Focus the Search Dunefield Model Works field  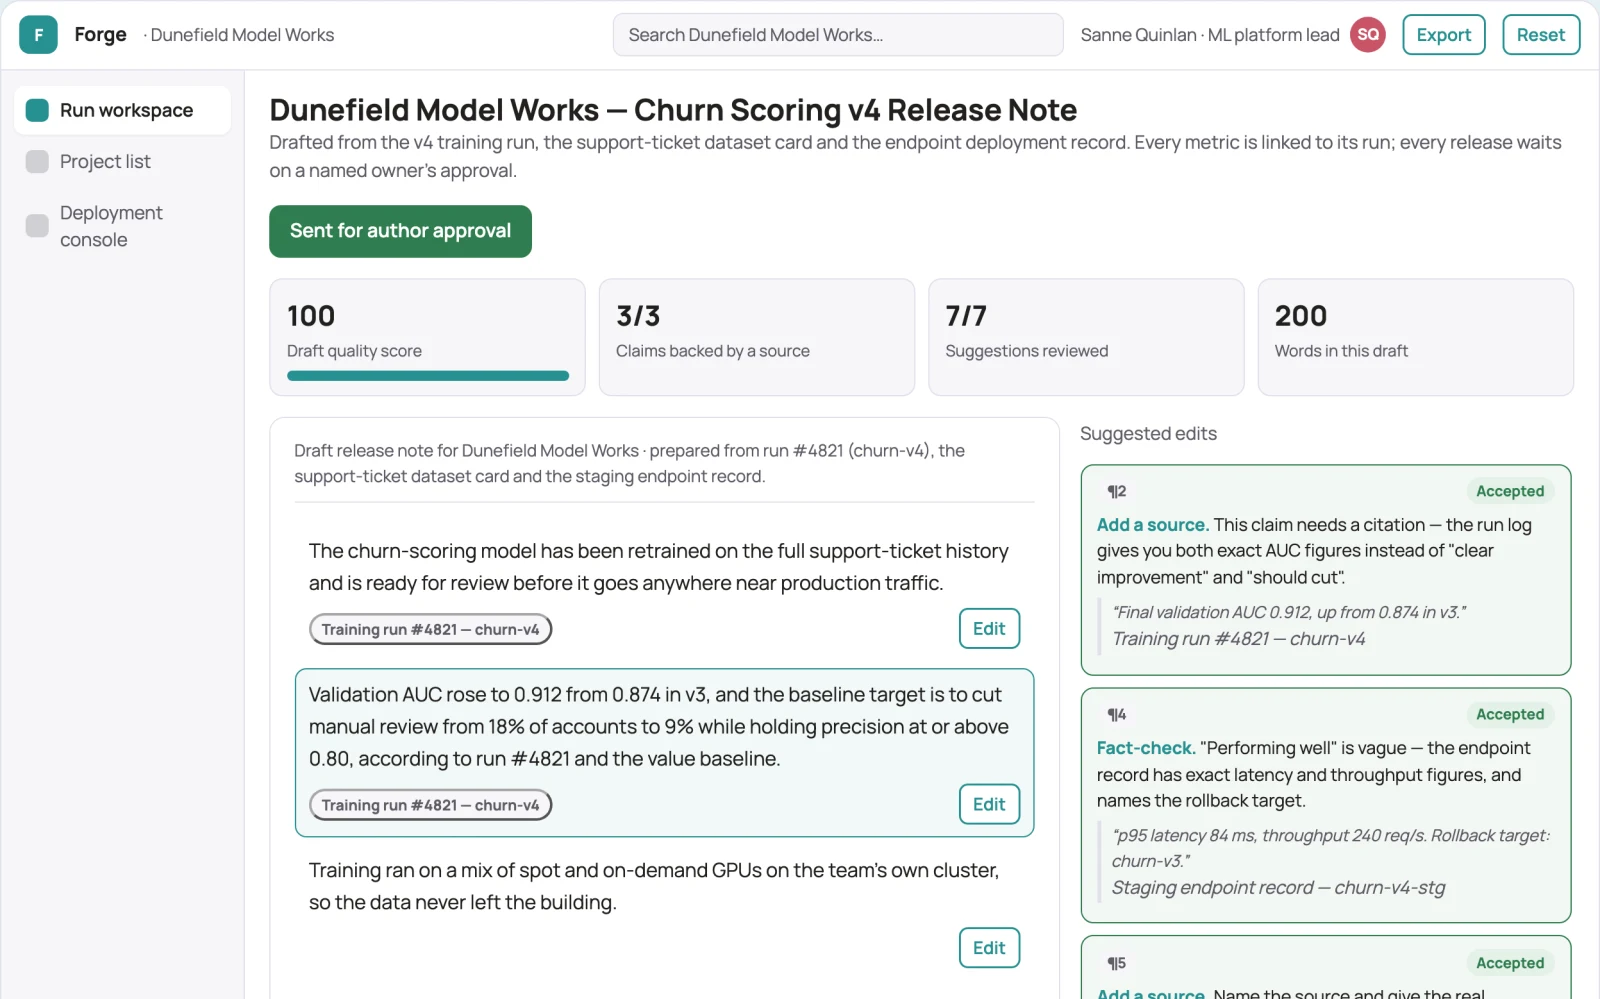838,35
